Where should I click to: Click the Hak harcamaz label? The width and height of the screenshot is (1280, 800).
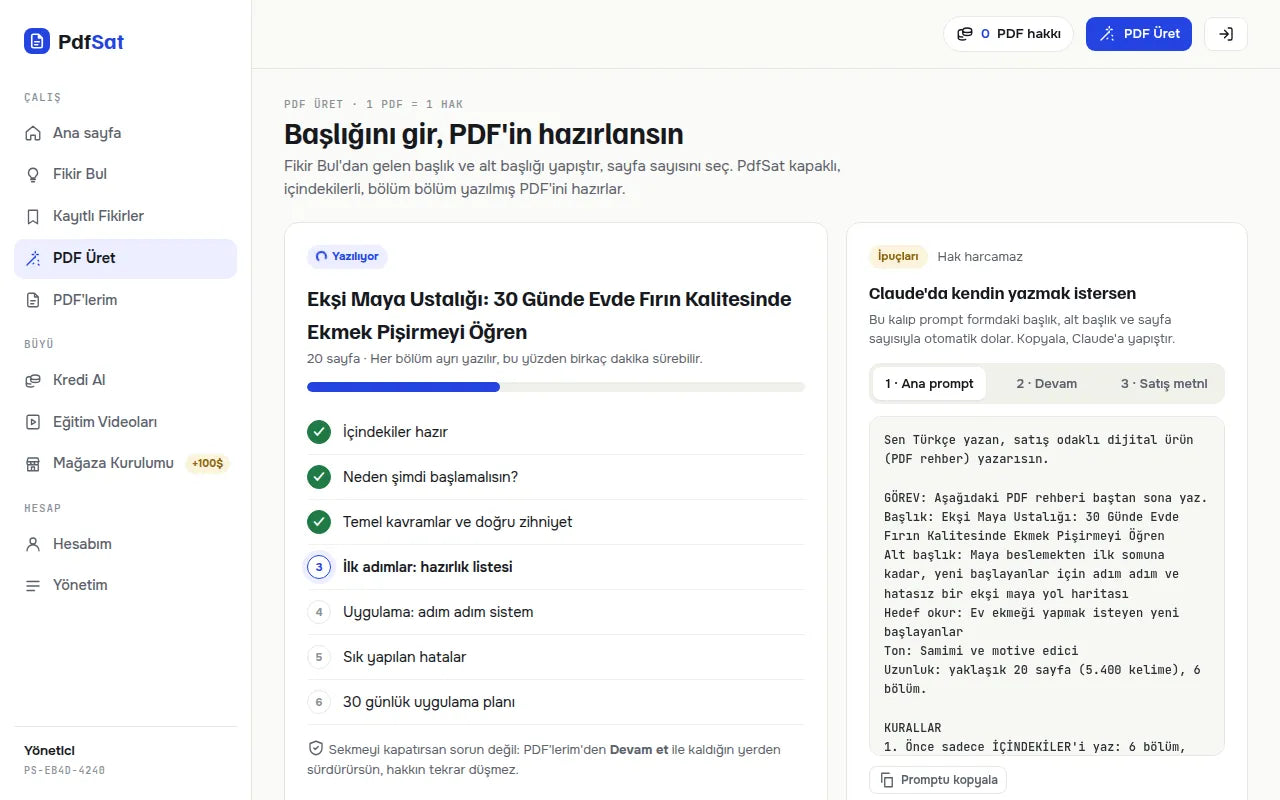click(x=980, y=257)
